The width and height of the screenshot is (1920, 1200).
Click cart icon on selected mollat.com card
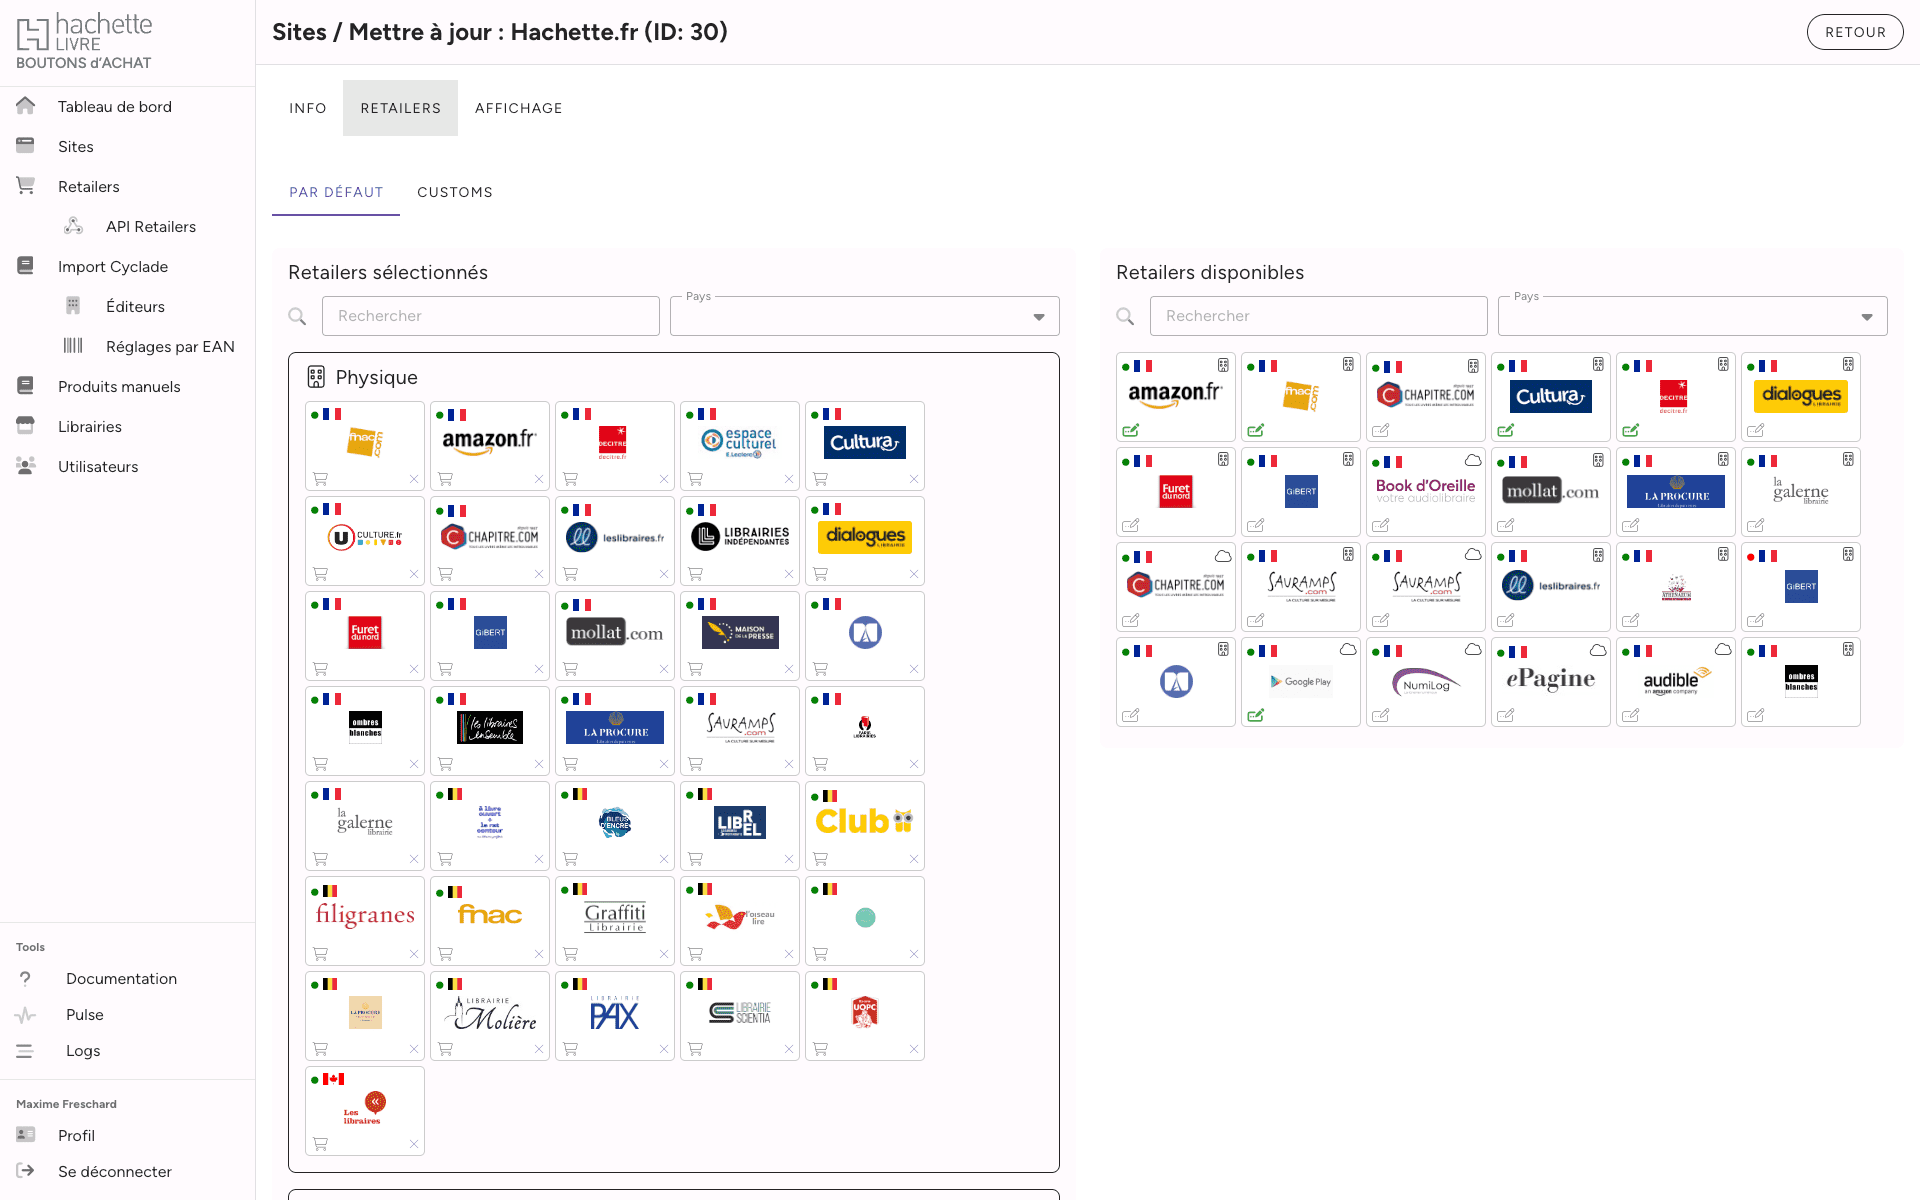(x=571, y=669)
